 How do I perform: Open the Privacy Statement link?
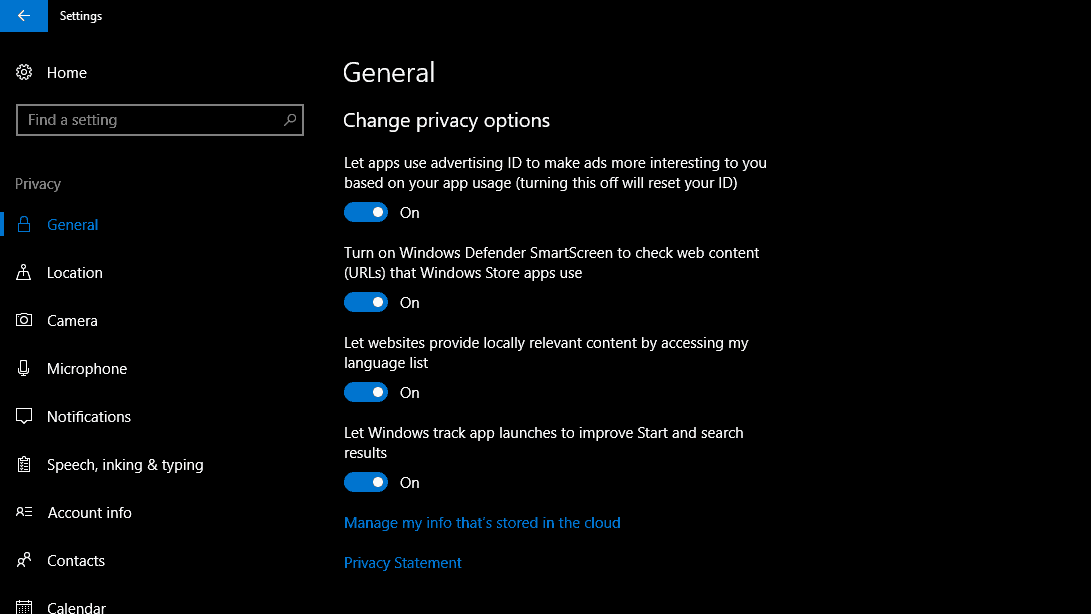403,563
